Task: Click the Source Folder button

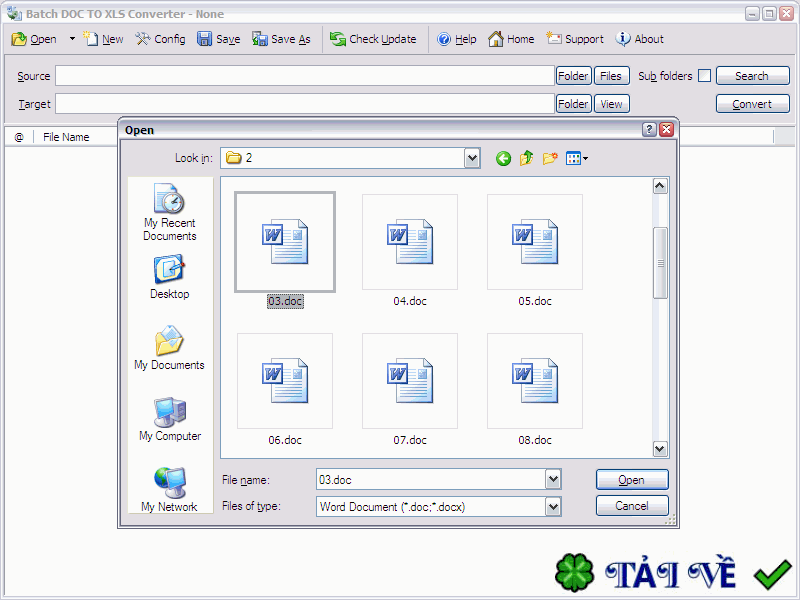Action: (573, 76)
